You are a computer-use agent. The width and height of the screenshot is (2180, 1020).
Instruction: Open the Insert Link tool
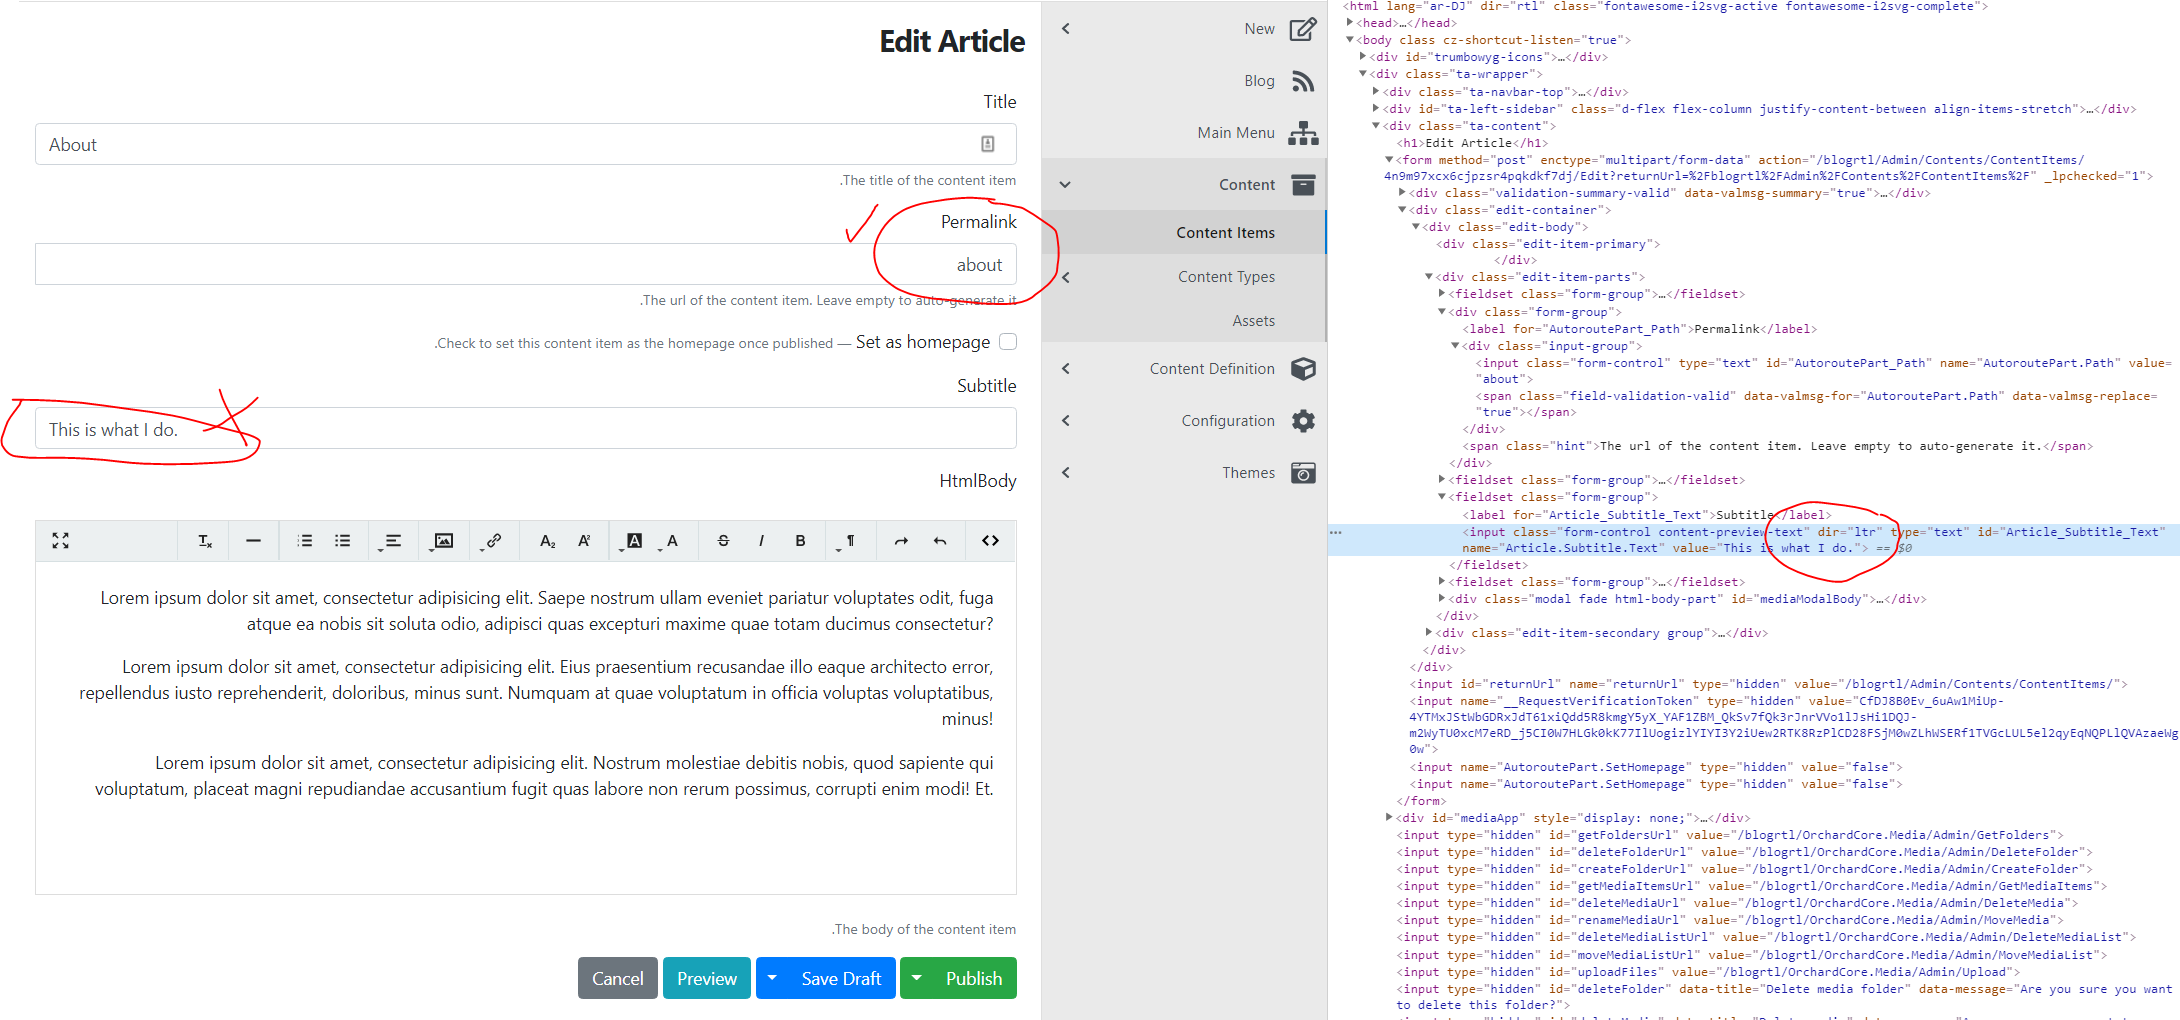[494, 540]
